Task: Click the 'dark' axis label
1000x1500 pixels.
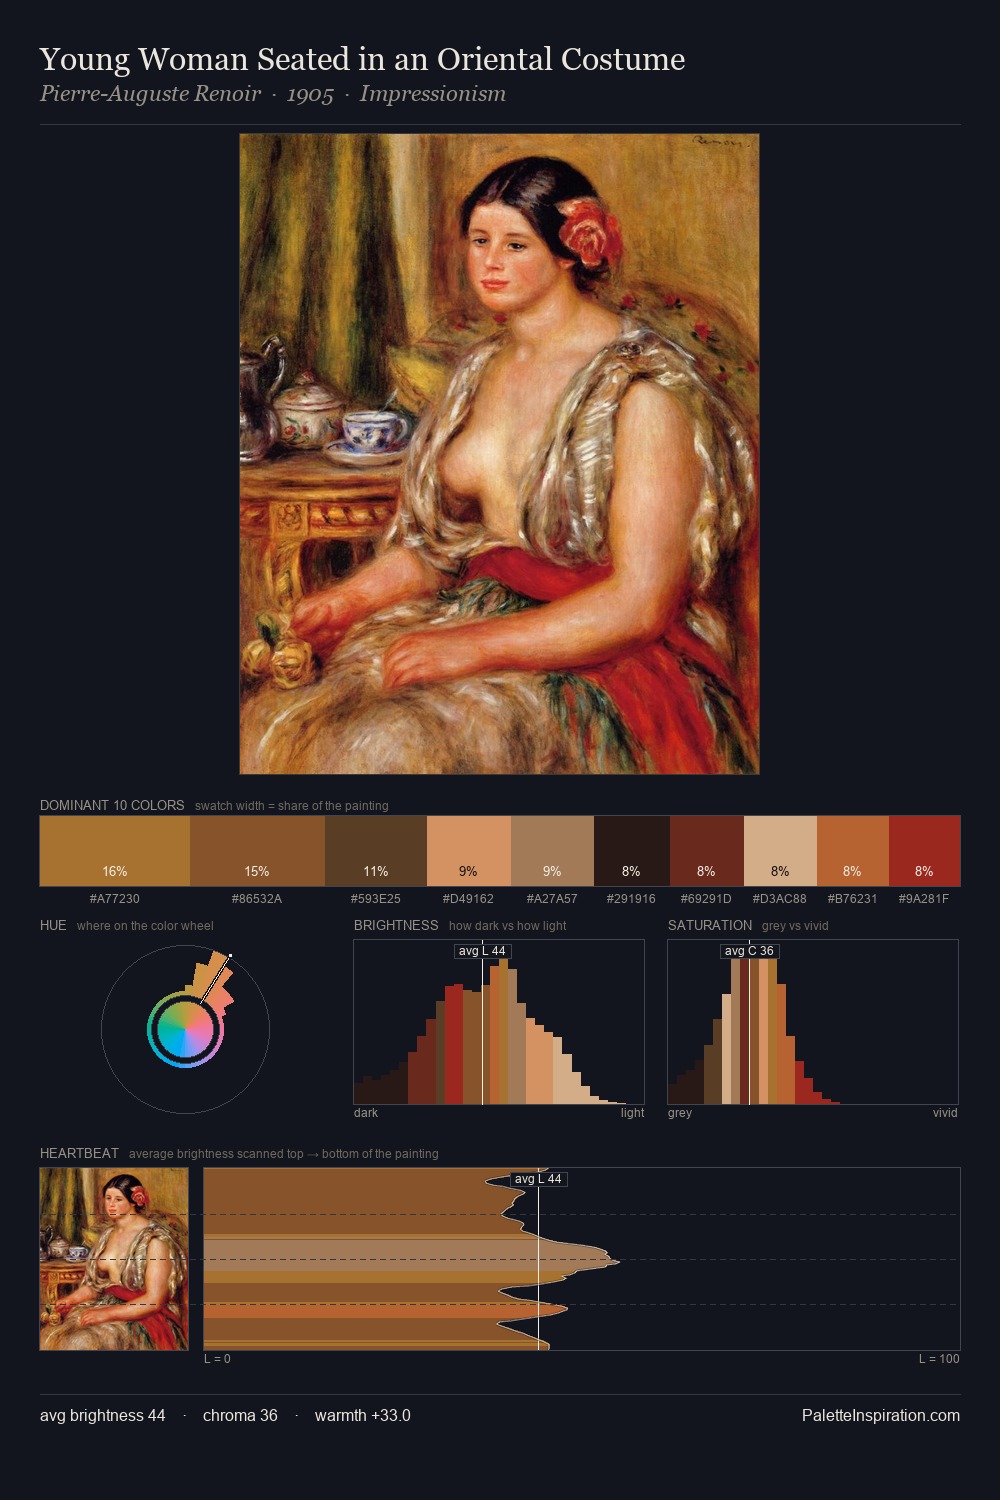Action: [x=366, y=1113]
